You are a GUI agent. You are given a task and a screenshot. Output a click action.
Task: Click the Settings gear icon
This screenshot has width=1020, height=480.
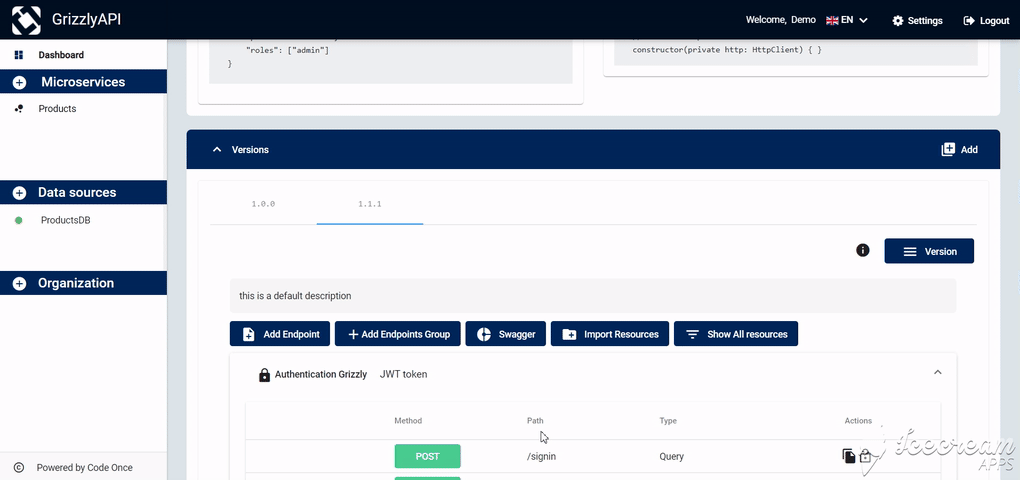coord(898,21)
